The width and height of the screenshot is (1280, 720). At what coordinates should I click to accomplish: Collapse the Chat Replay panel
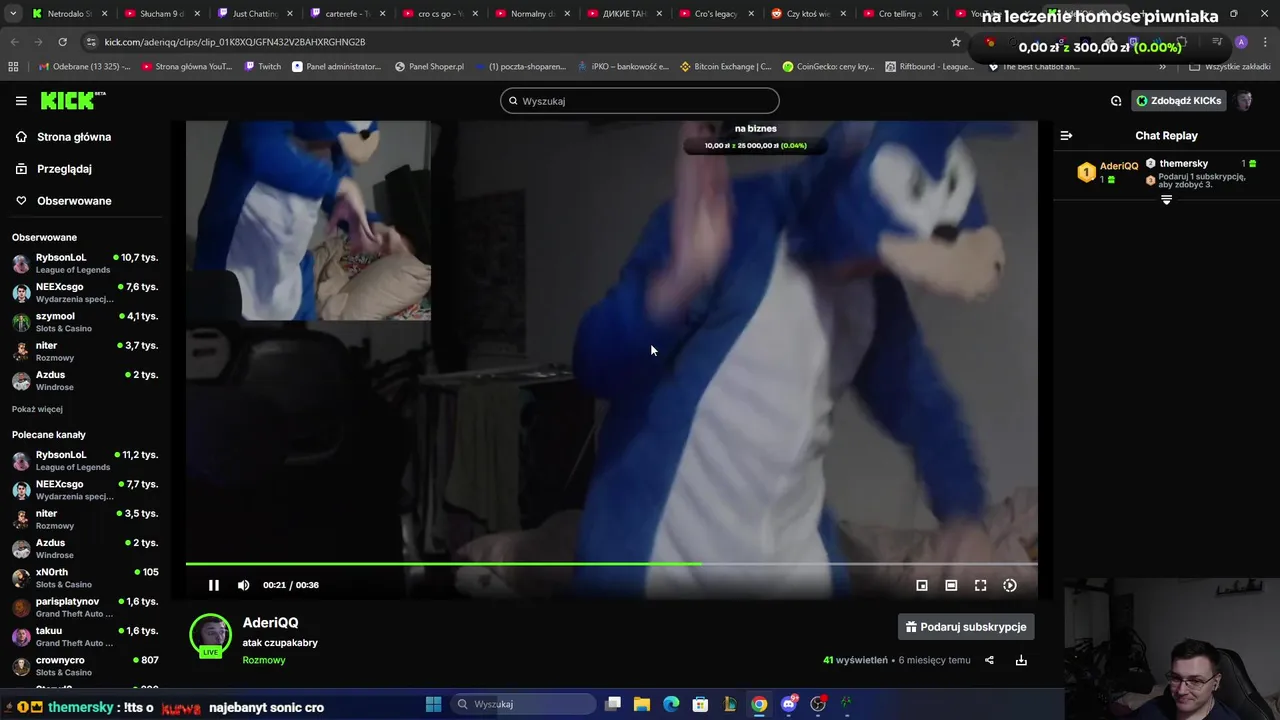tap(1066, 136)
